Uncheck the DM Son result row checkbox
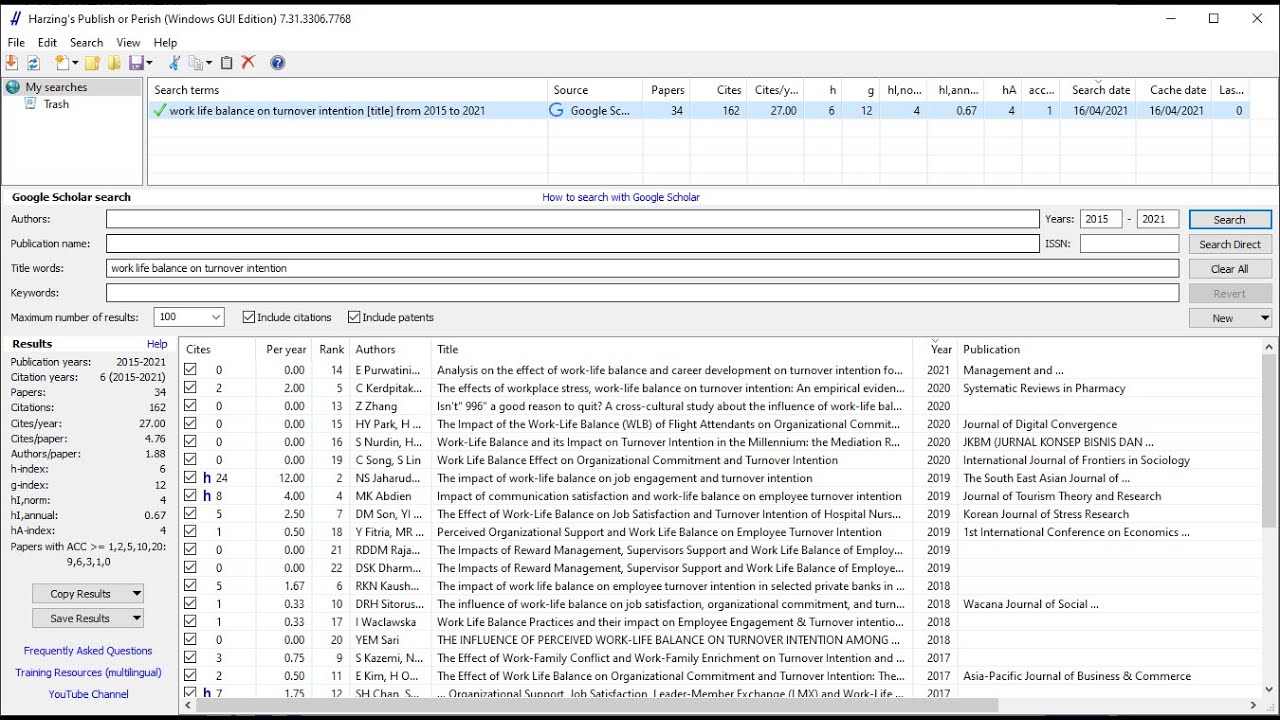 coord(190,514)
